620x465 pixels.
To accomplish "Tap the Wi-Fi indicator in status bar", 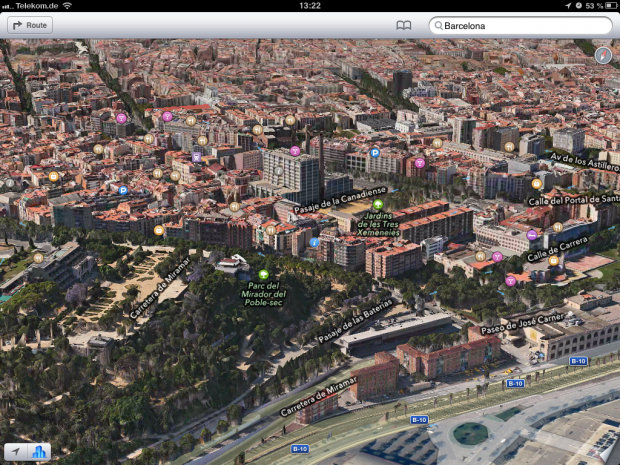I will click(68, 6).
